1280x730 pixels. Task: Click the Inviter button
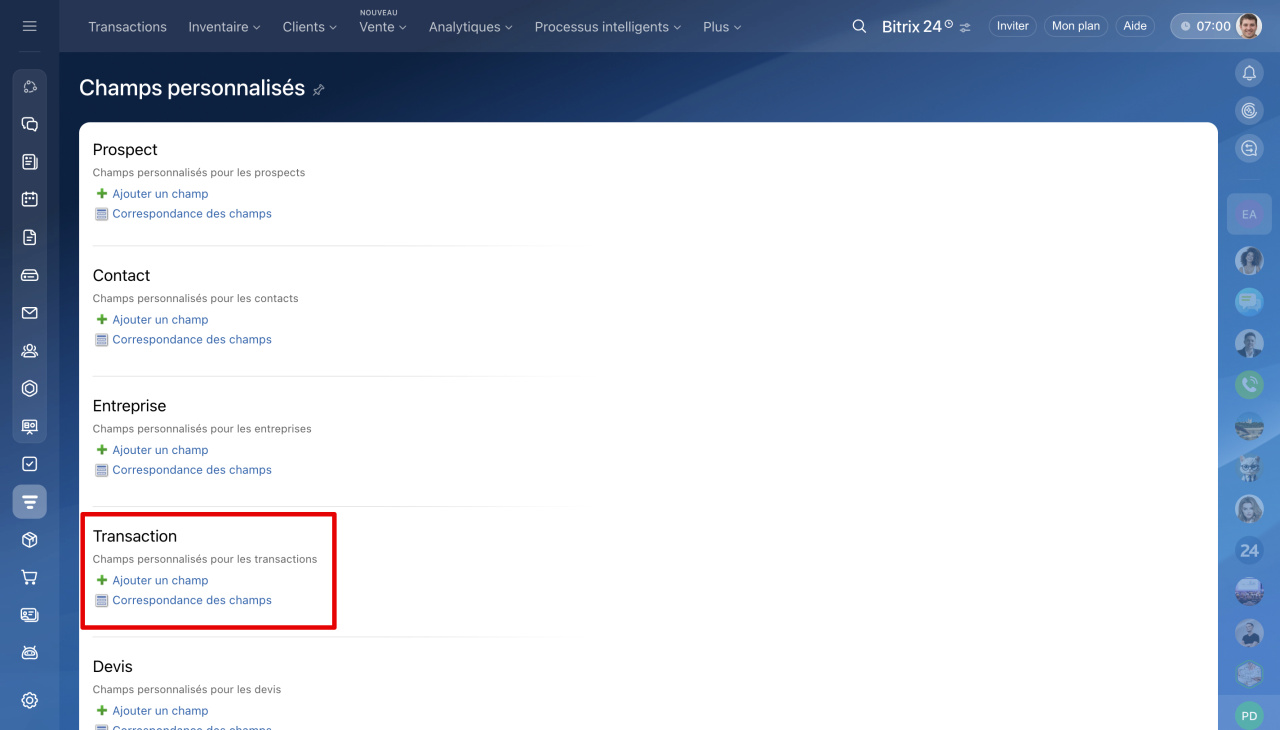point(1012,26)
